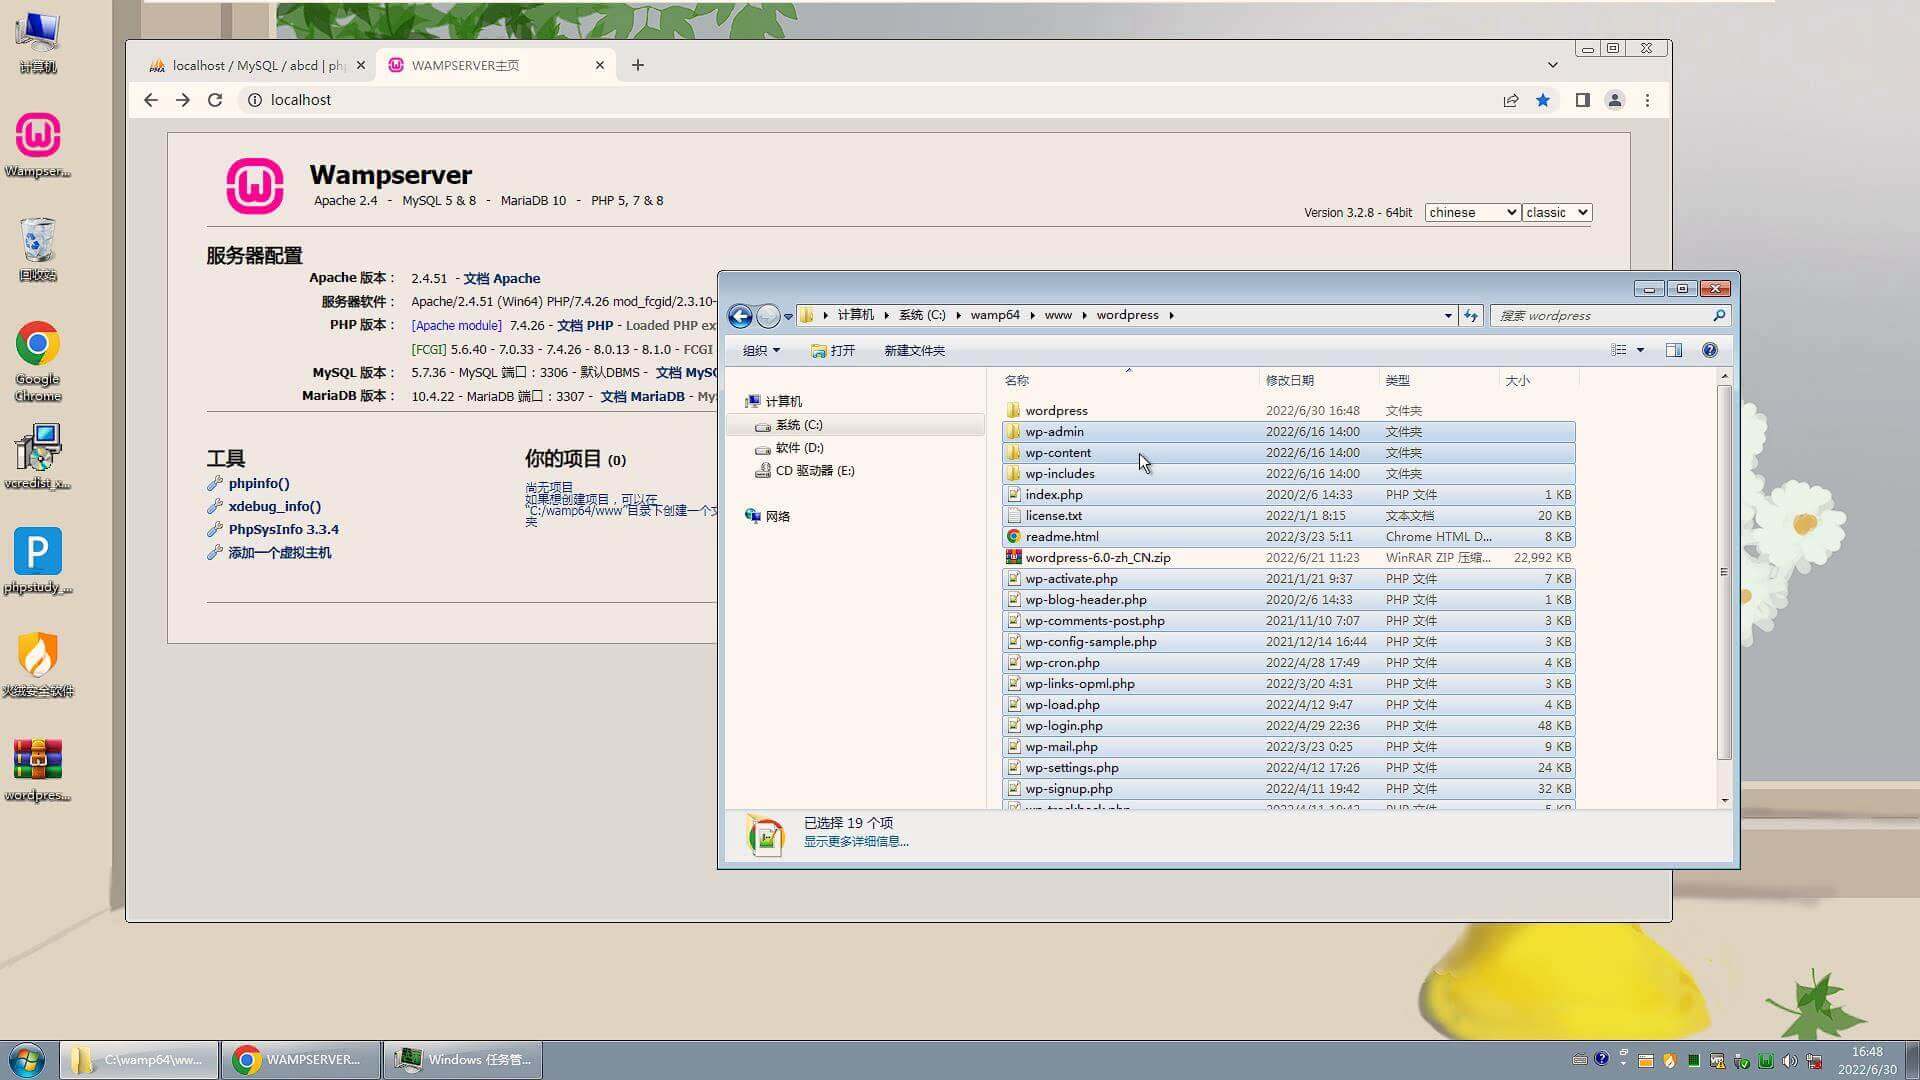Open the MariaDB documentation link

click(642, 396)
